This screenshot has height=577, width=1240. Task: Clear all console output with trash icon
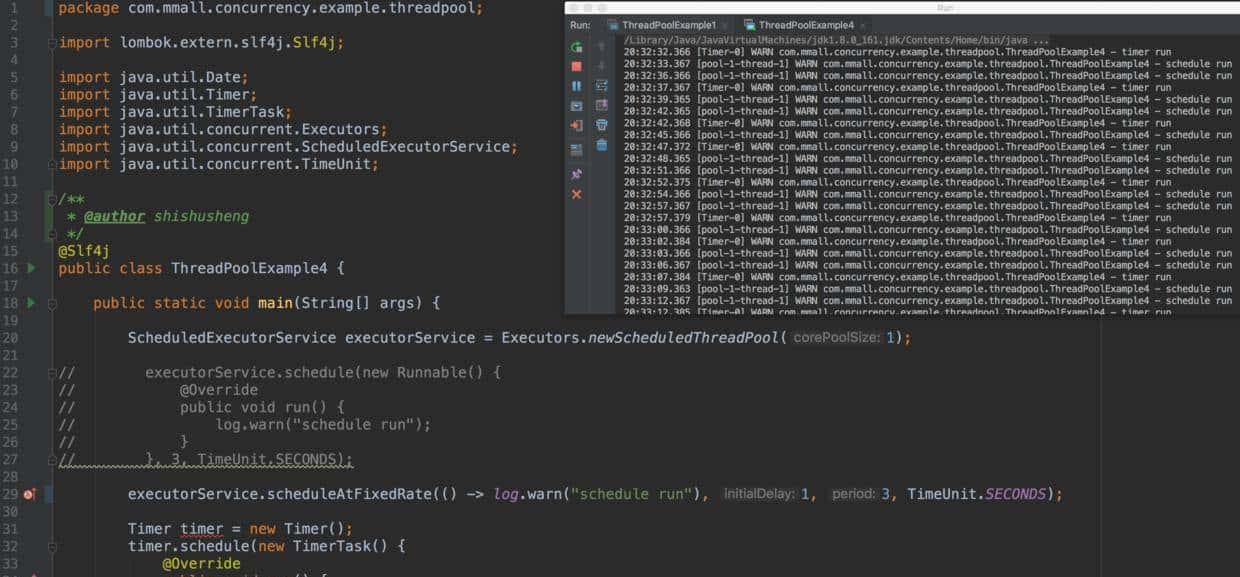pyautogui.click(x=601, y=145)
